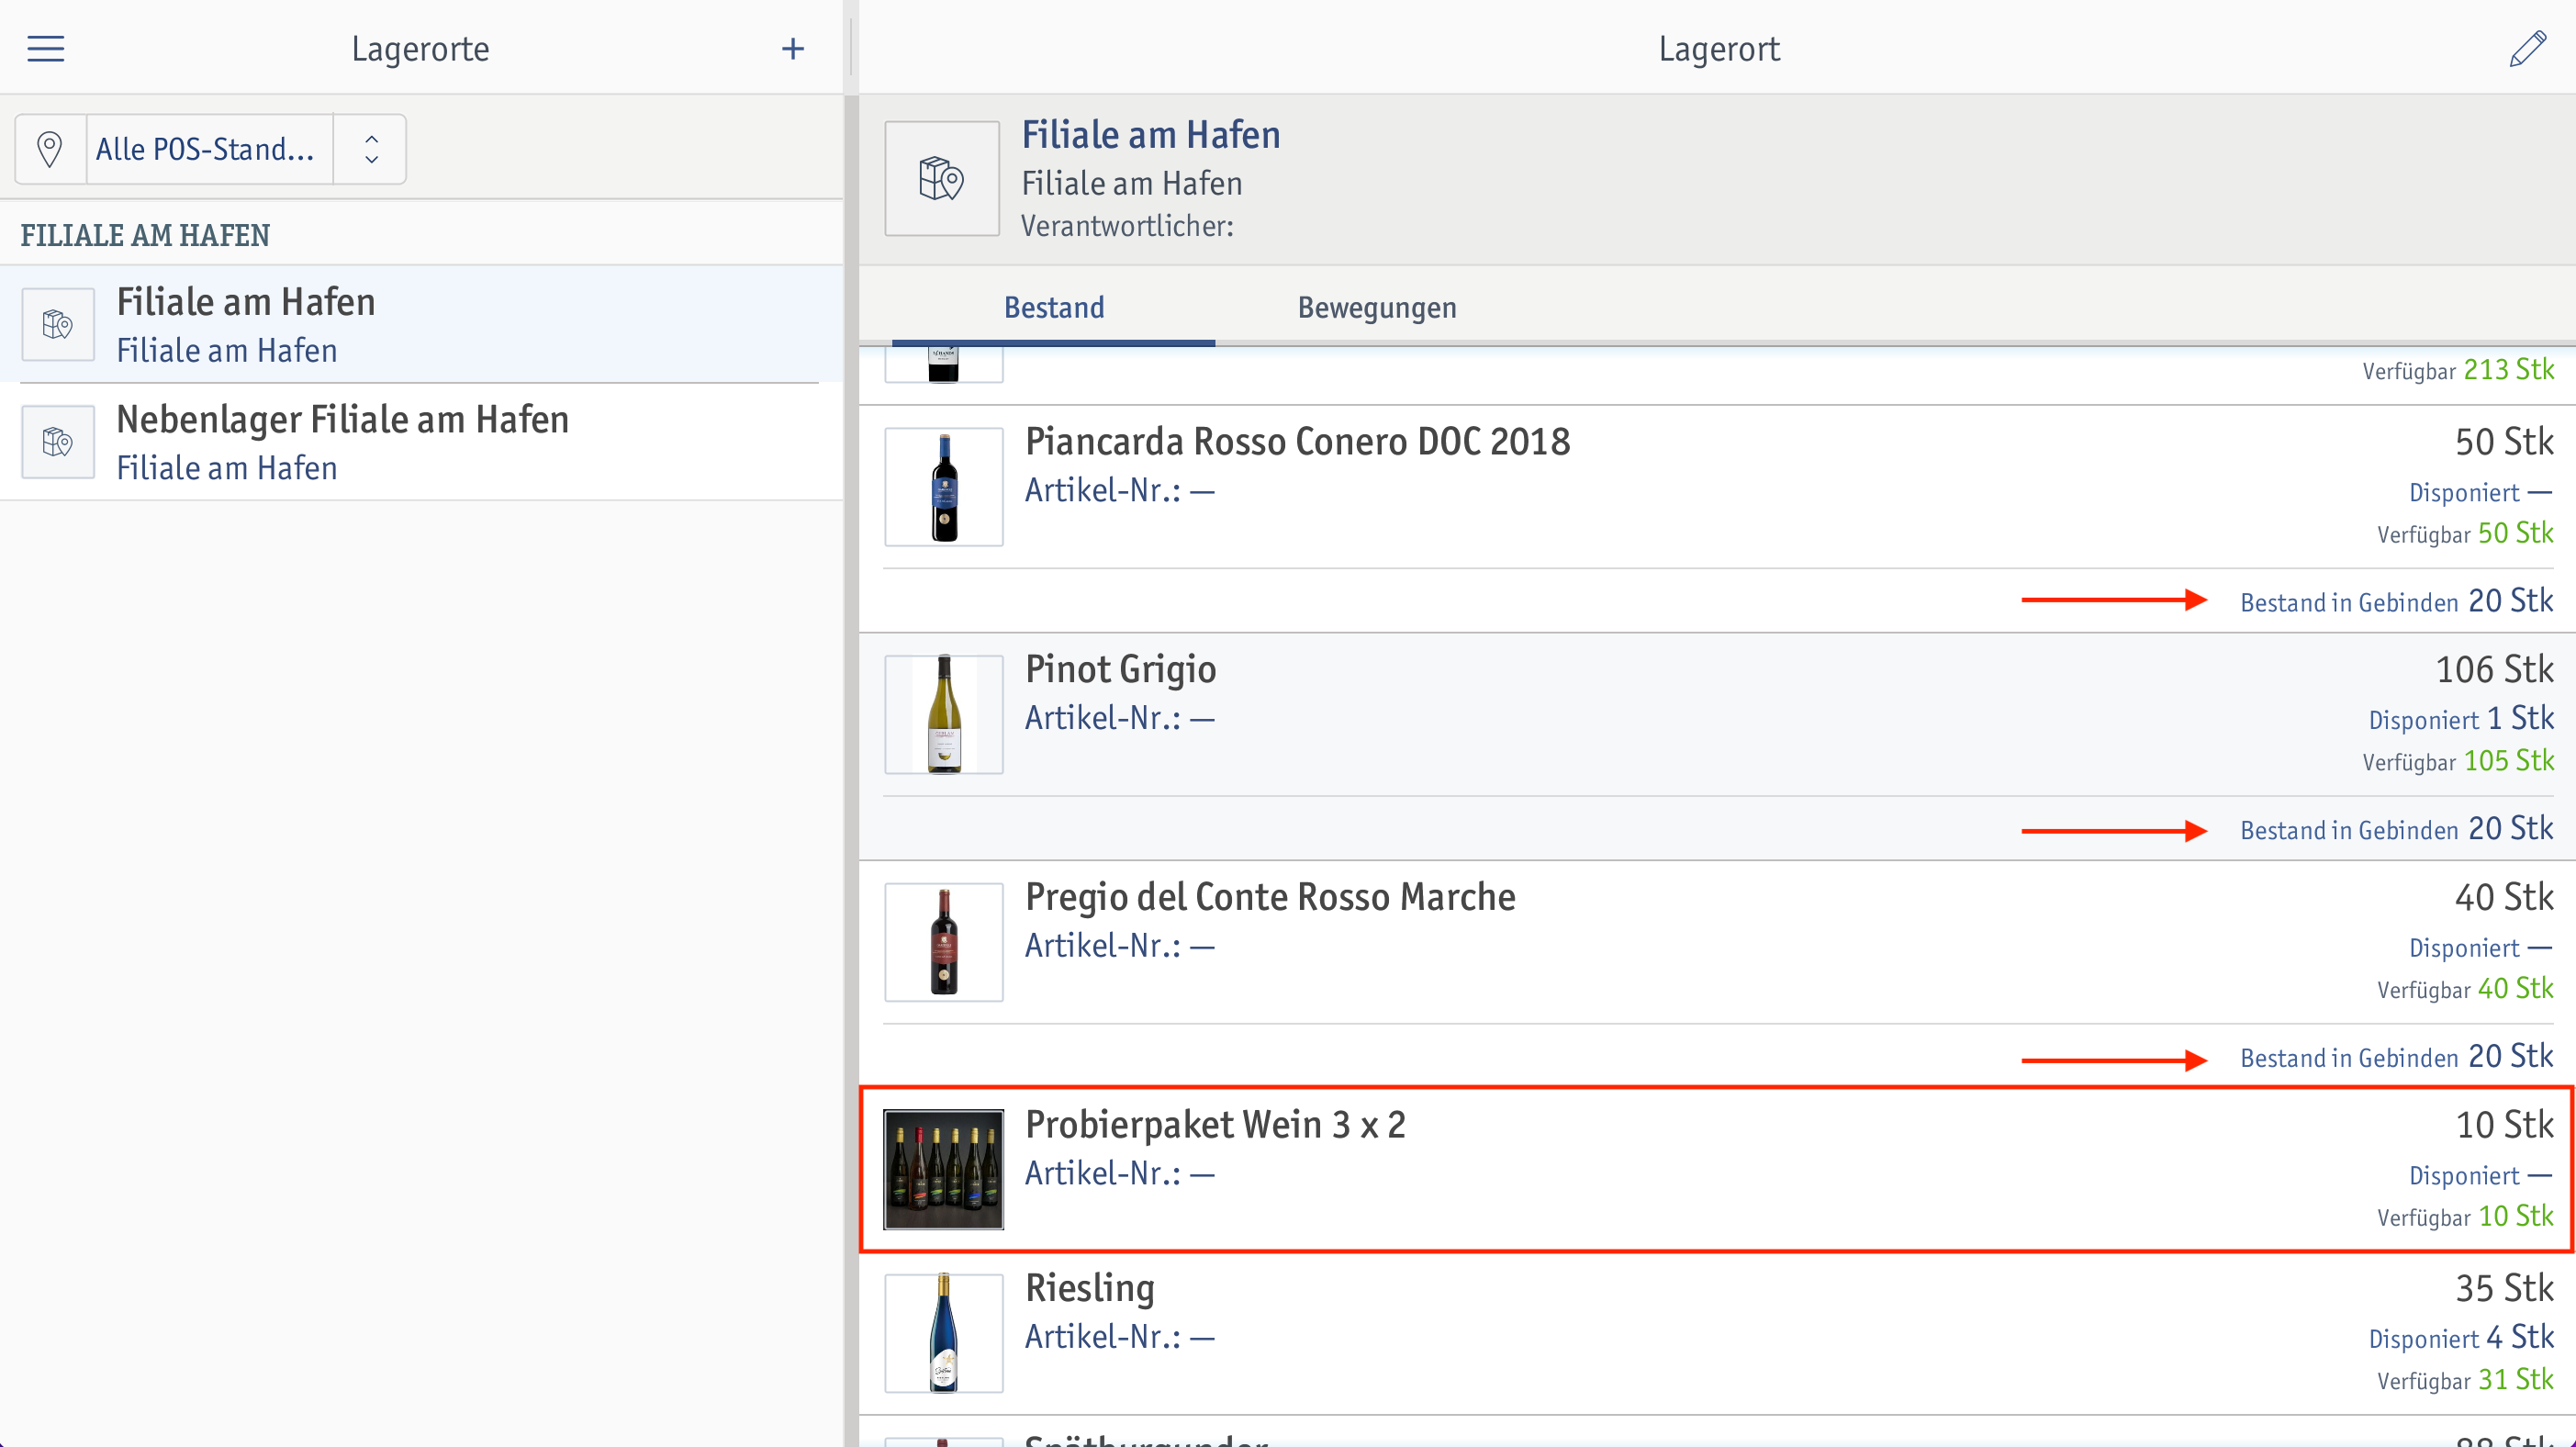Image resolution: width=2576 pixels, height=1447 pixels.
Task: Select Pregio del Conte Rosso Marche title
Action: coord(1270,897)
